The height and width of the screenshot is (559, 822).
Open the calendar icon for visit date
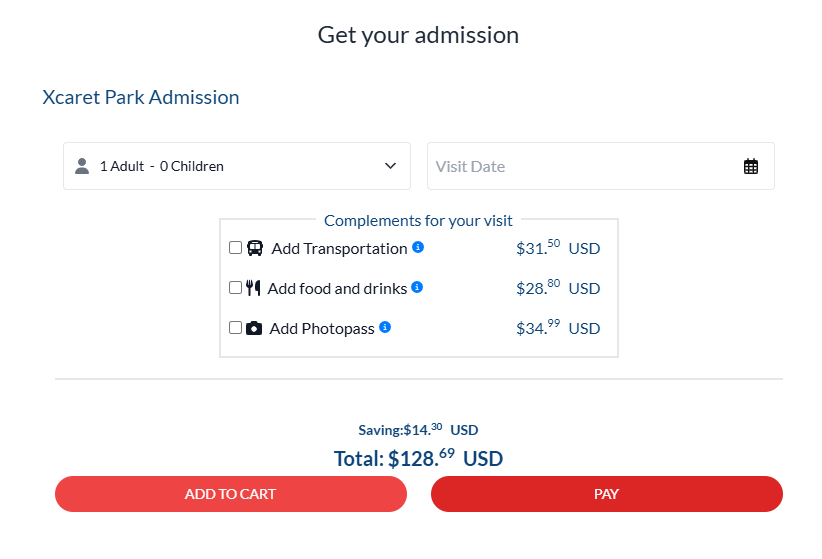click(751, 166)
